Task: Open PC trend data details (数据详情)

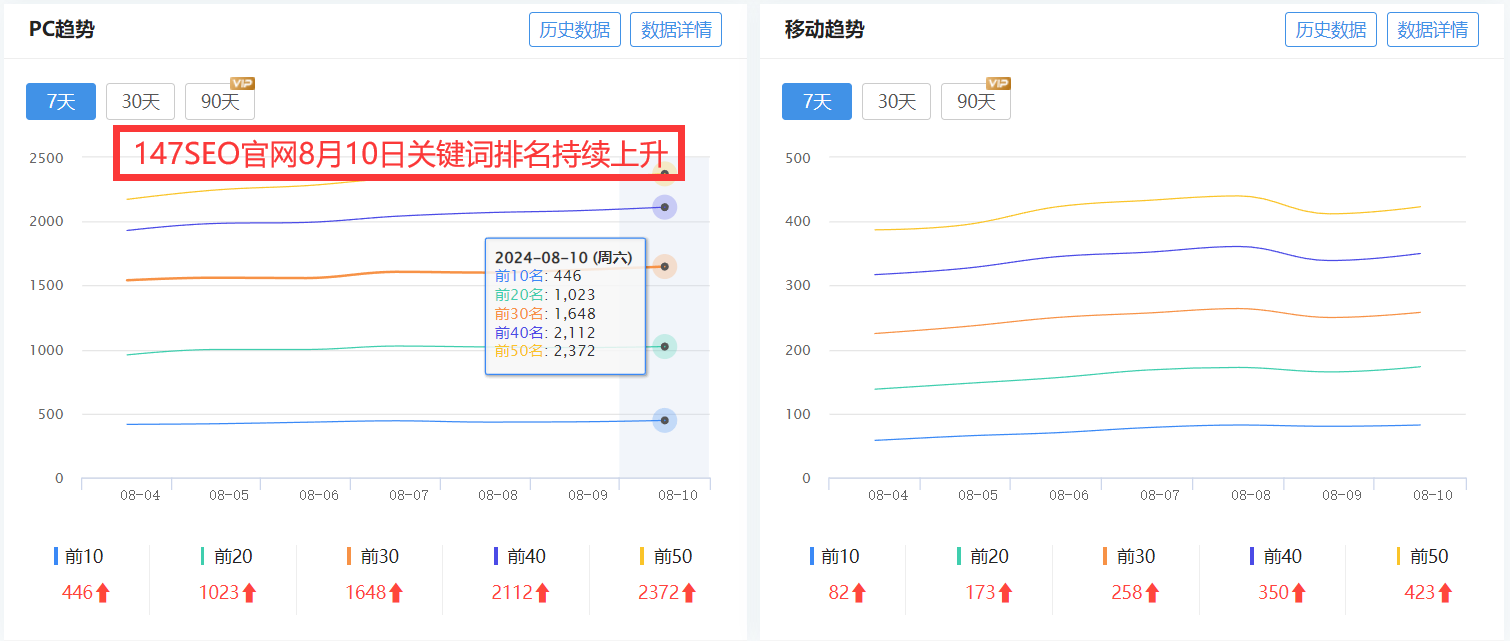Action: coord(676,29)
